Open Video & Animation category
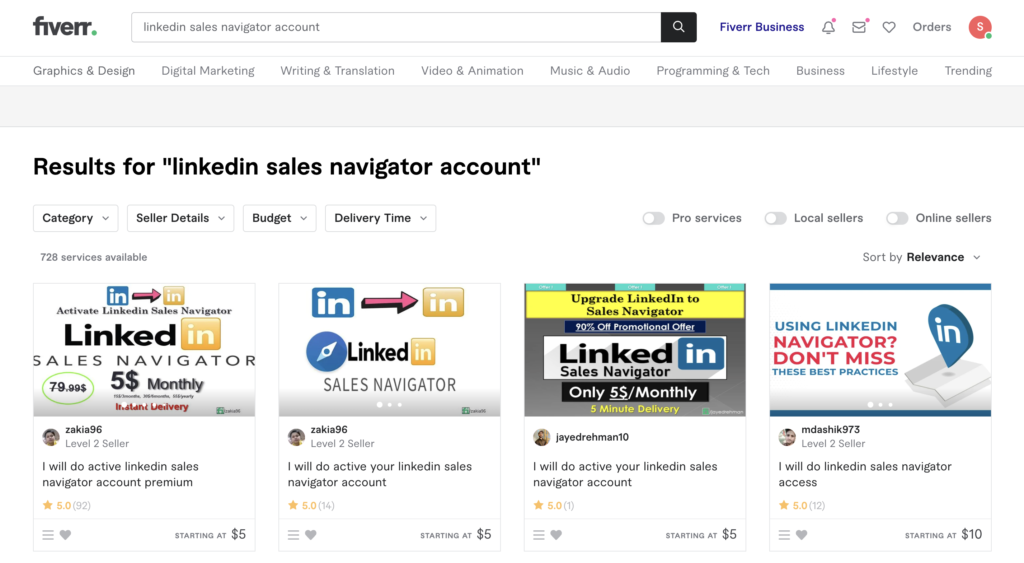Screen dimensions: 1024x563 [x=472, y=71]
